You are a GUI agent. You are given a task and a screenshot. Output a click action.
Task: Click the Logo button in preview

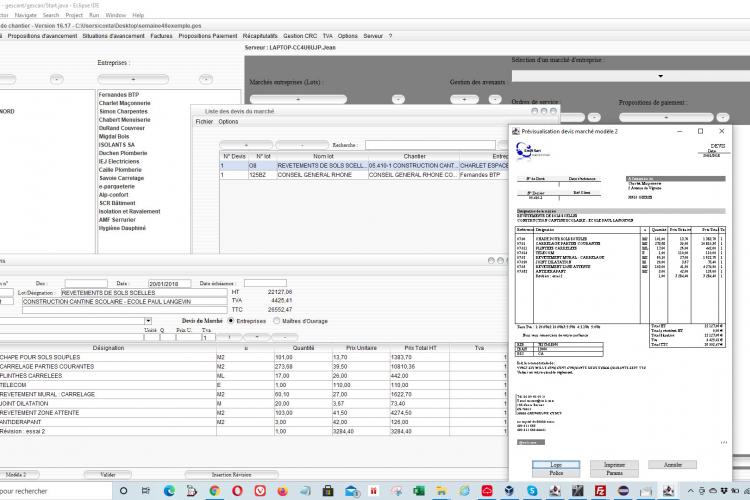(x=556, y=465)
